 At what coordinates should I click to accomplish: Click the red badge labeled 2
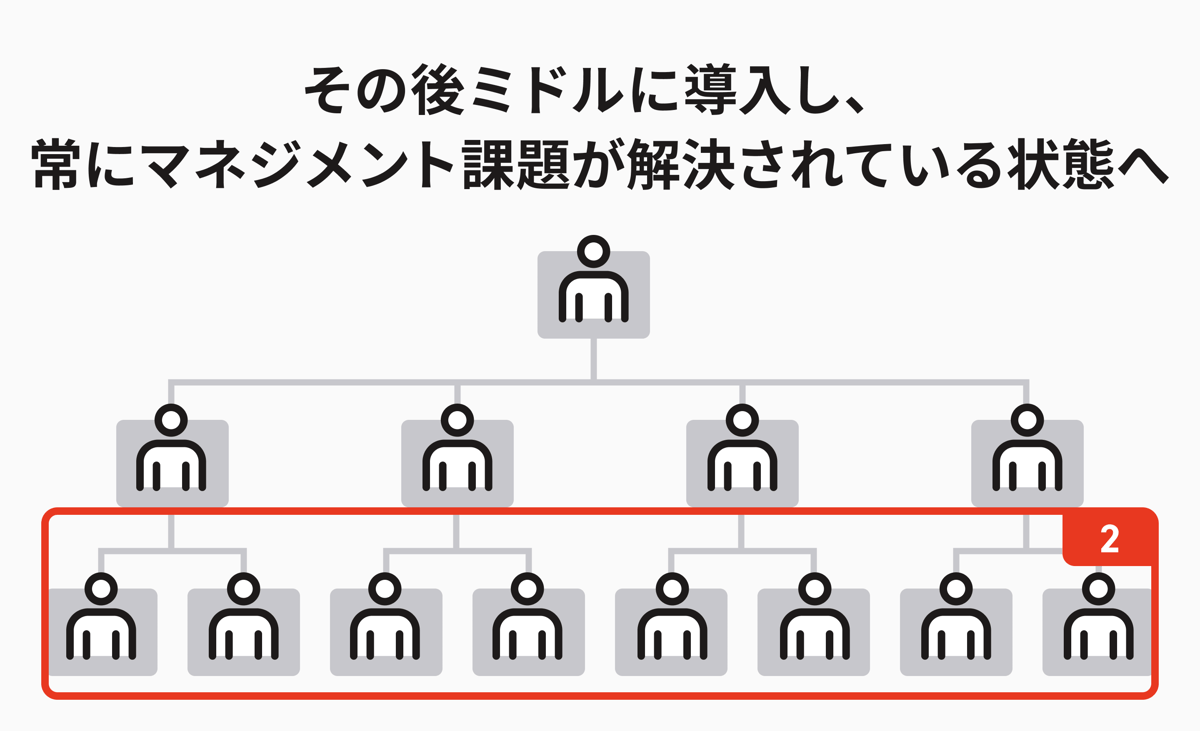pos(1109,540)
